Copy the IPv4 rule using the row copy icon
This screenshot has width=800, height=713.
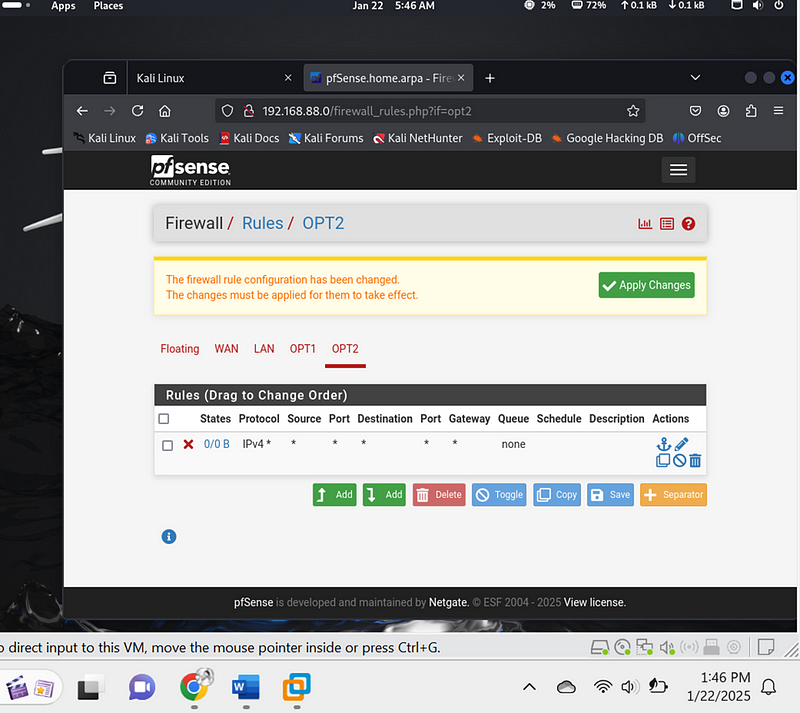coord(663,460)
